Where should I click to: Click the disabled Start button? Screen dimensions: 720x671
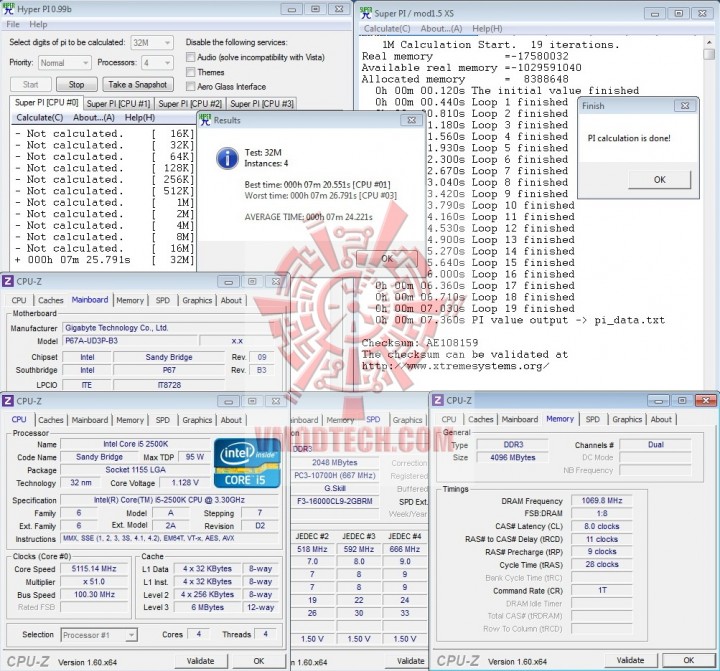pos(31,85)
